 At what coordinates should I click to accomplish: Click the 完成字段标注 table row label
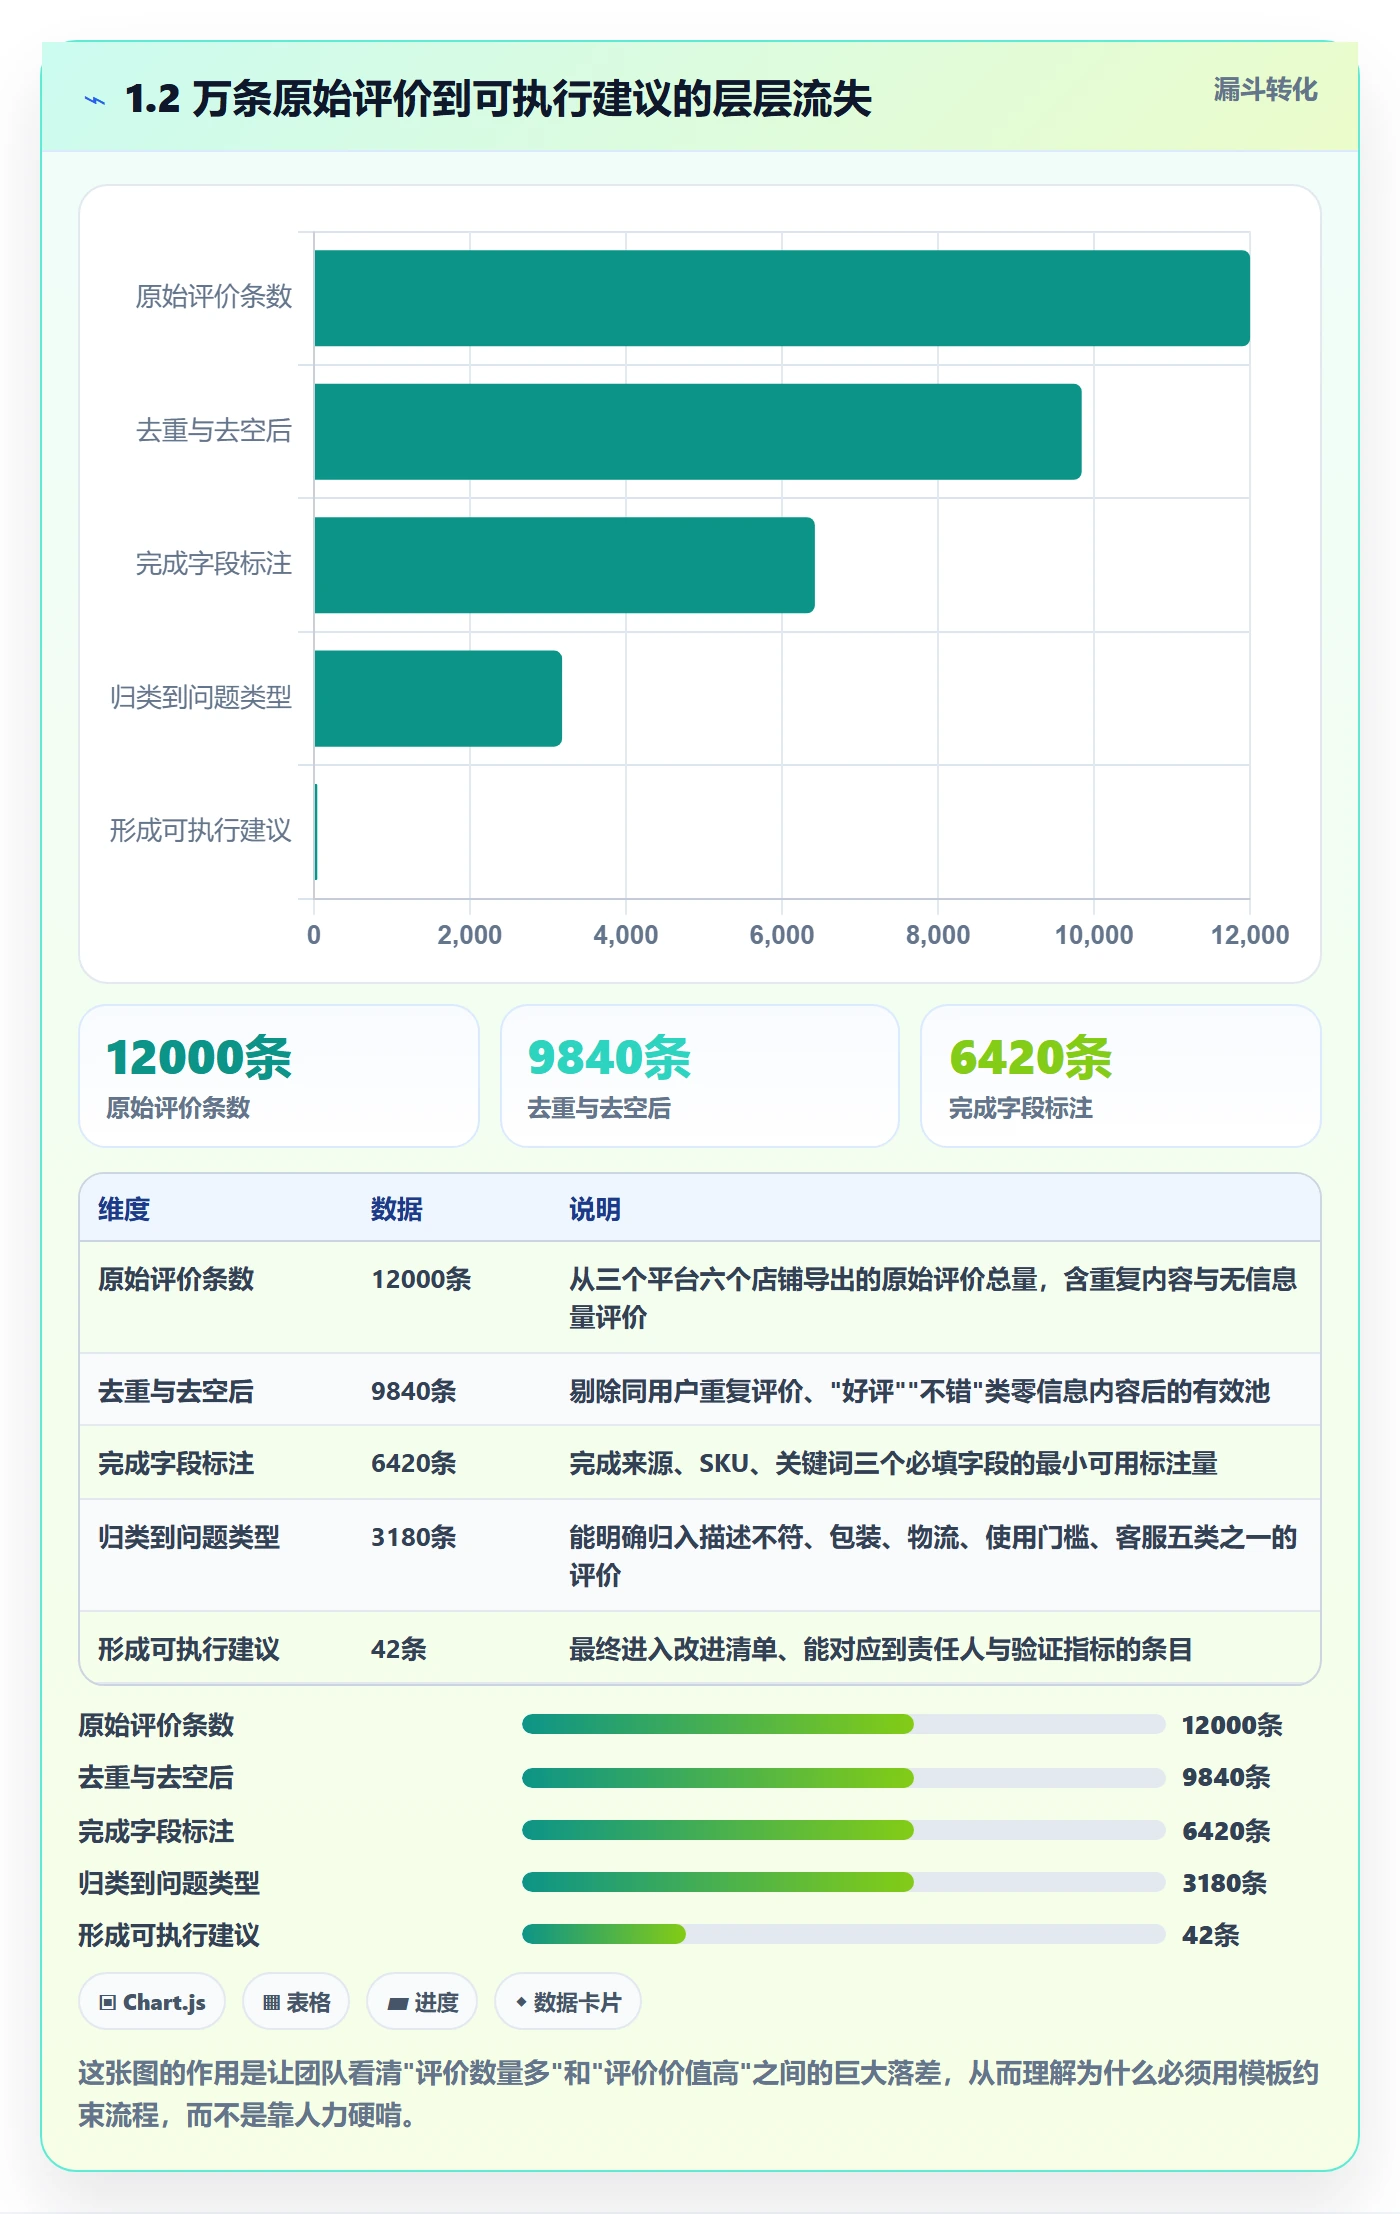[x=176, y=1463]
